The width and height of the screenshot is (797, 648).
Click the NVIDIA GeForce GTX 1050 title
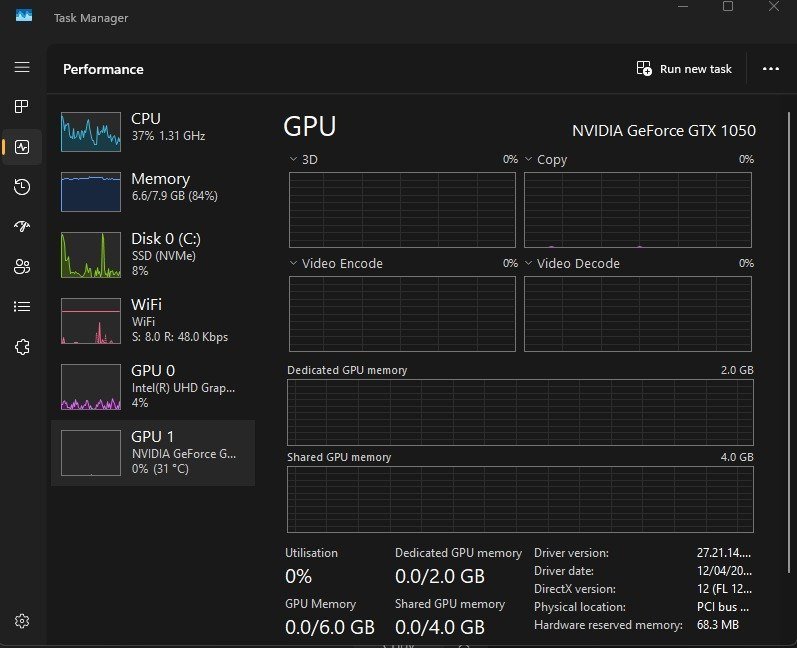click(x=664, y=131)
